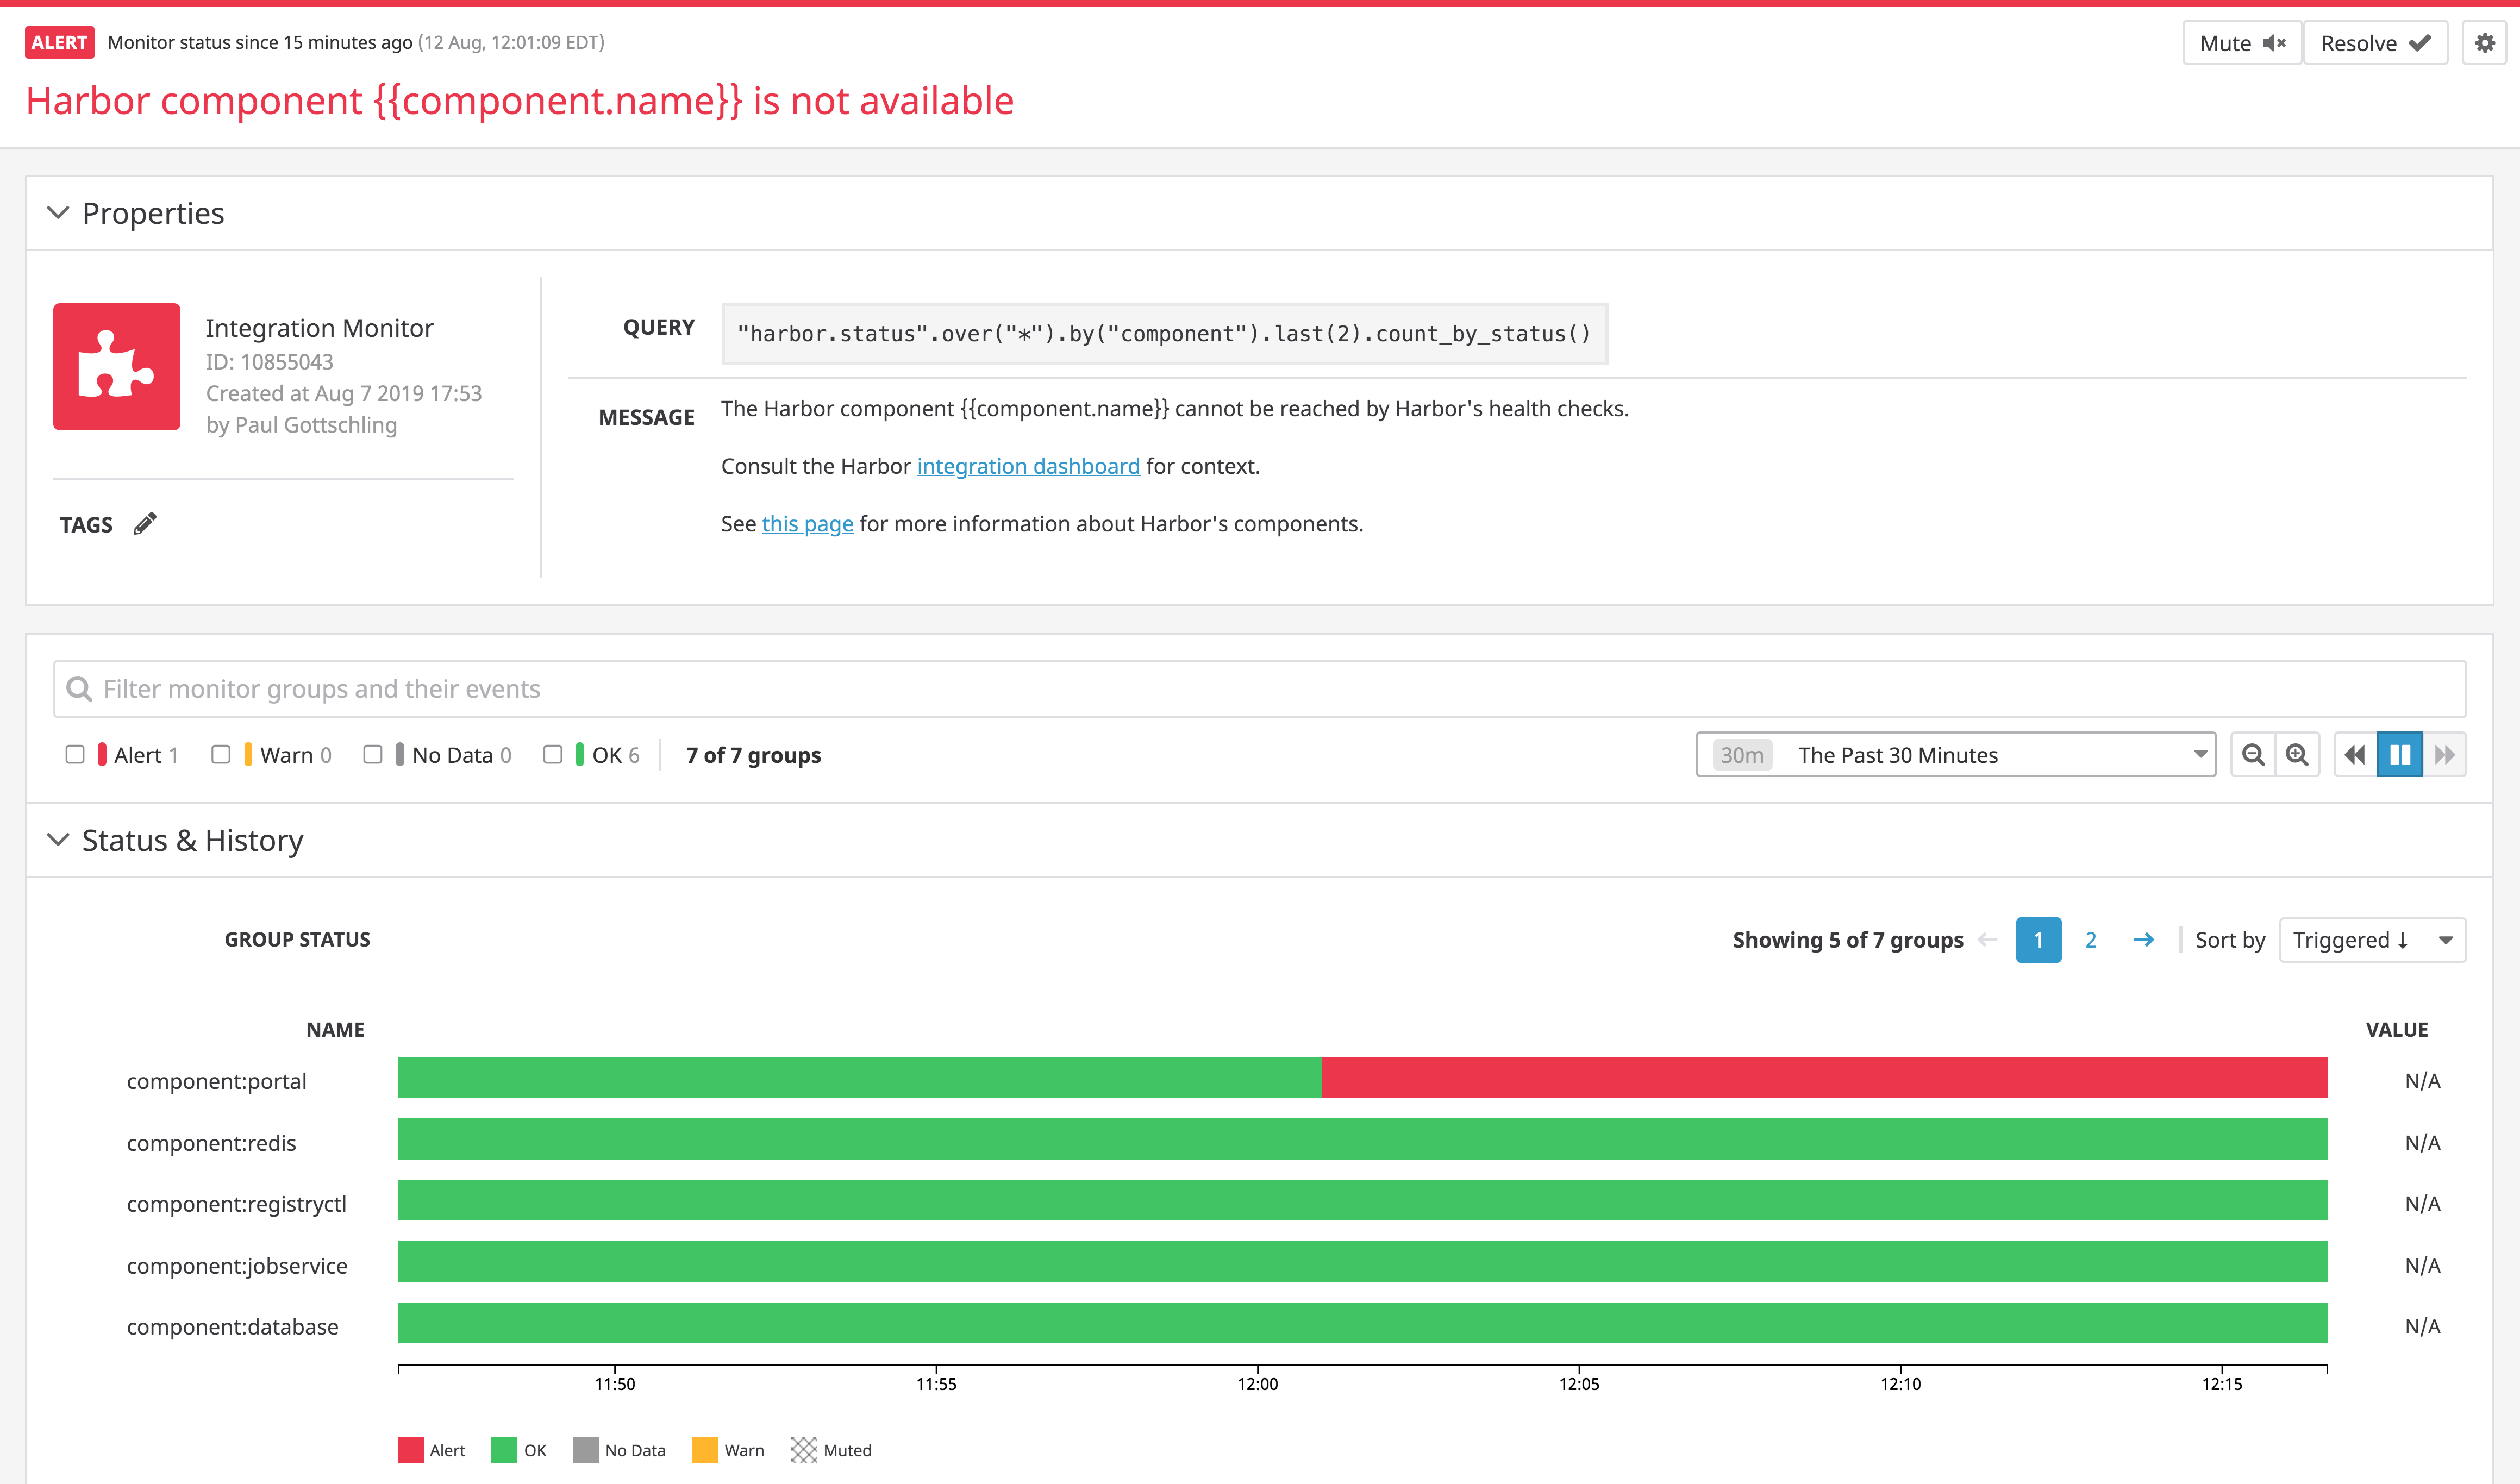Click the red Integration Monitor puzzle icon
Image resolution: width=2520 pixels, height=1484 pixels.
click(x=117, y=367)
